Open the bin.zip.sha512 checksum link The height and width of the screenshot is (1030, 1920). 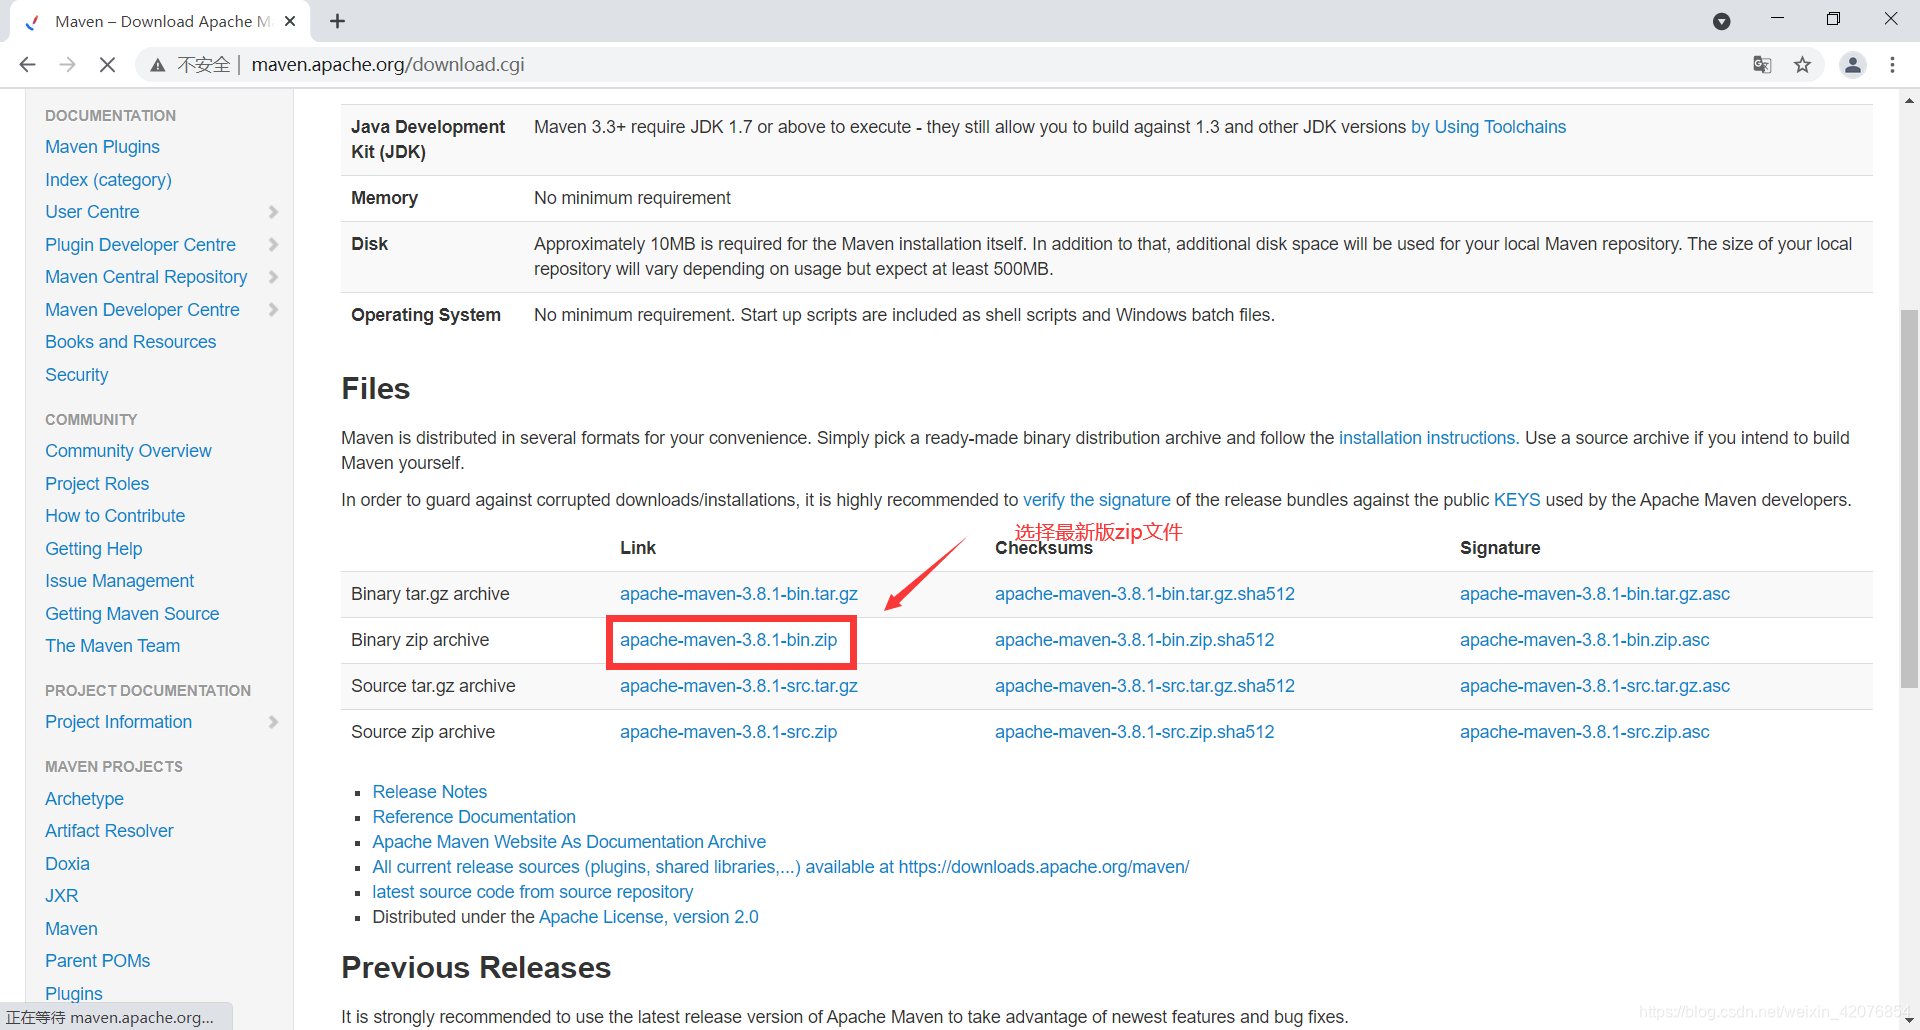(1134, 640)
